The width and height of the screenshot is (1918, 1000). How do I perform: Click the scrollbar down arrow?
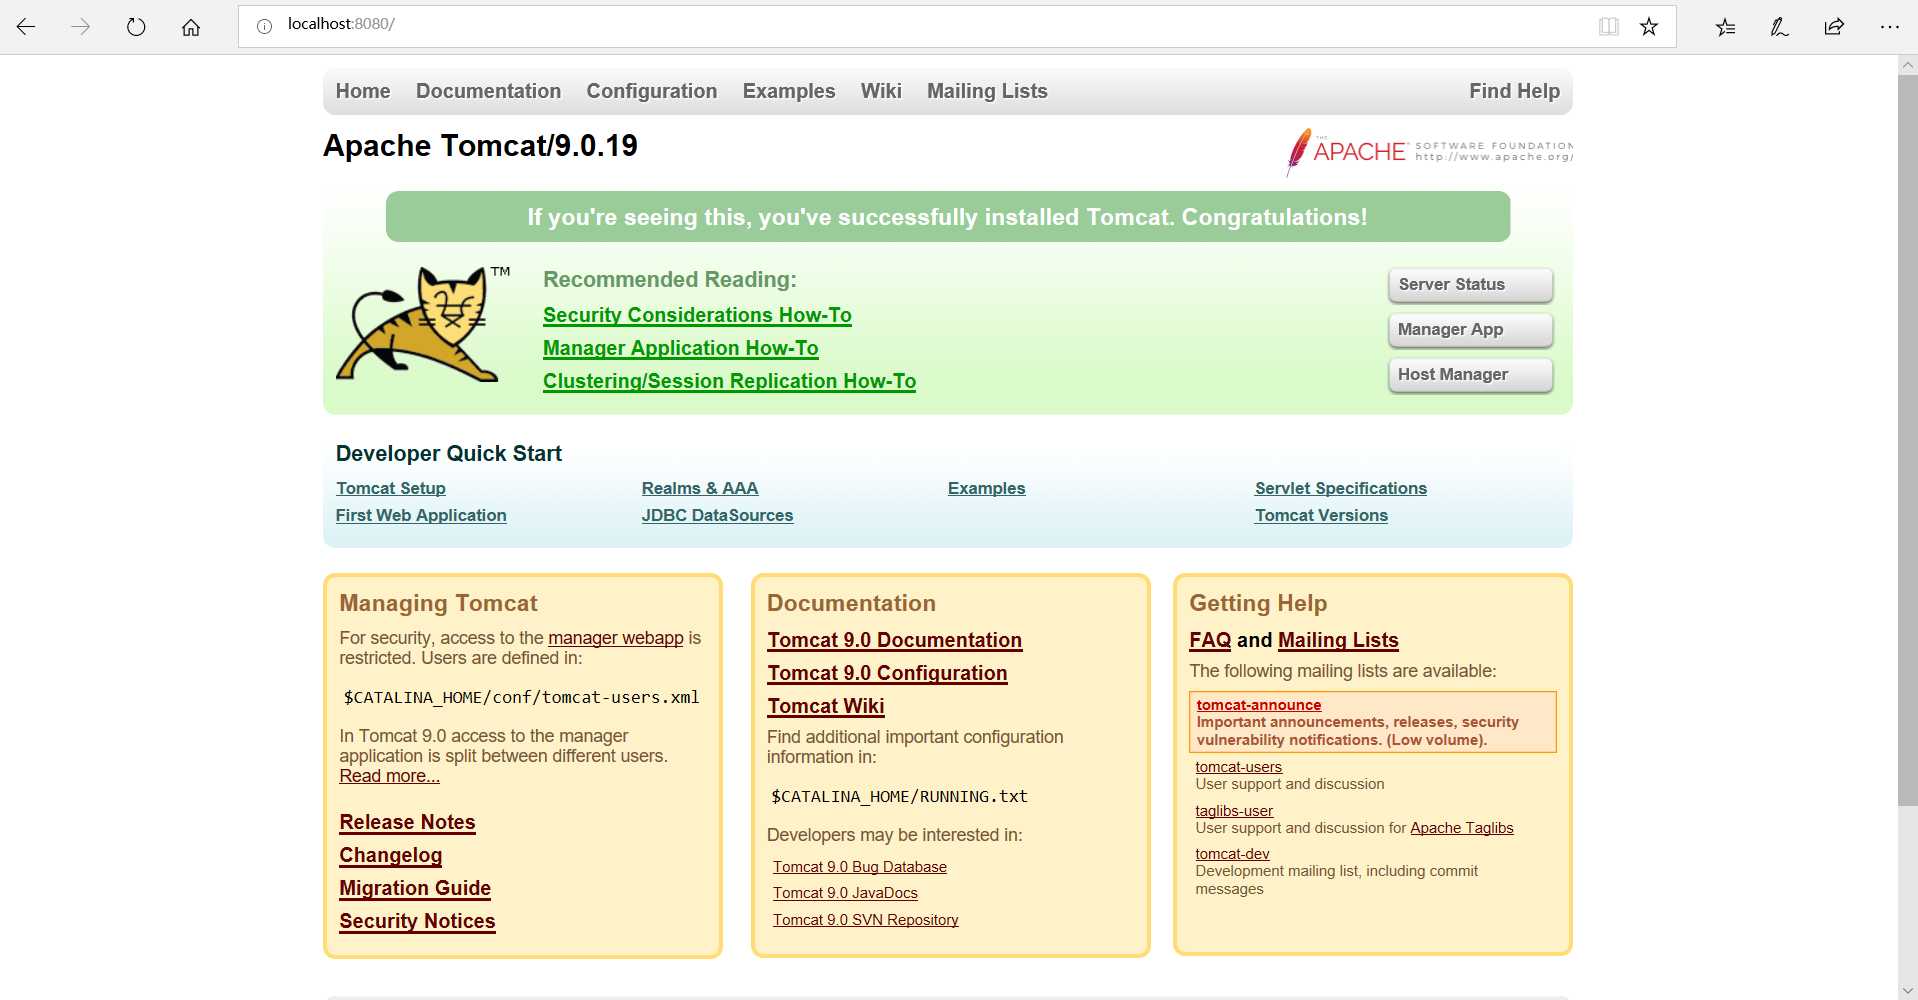(x=1907, y=990)
